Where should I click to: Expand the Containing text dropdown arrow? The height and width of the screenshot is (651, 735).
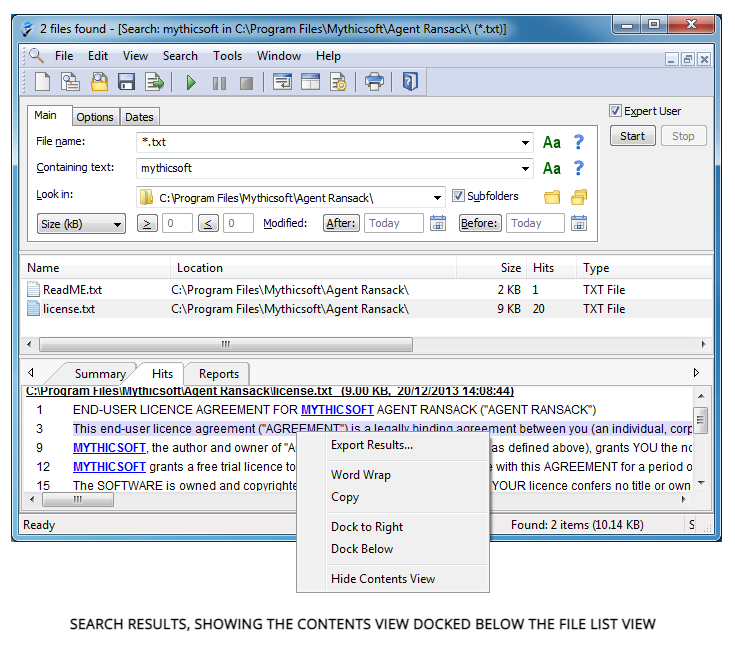525,169
